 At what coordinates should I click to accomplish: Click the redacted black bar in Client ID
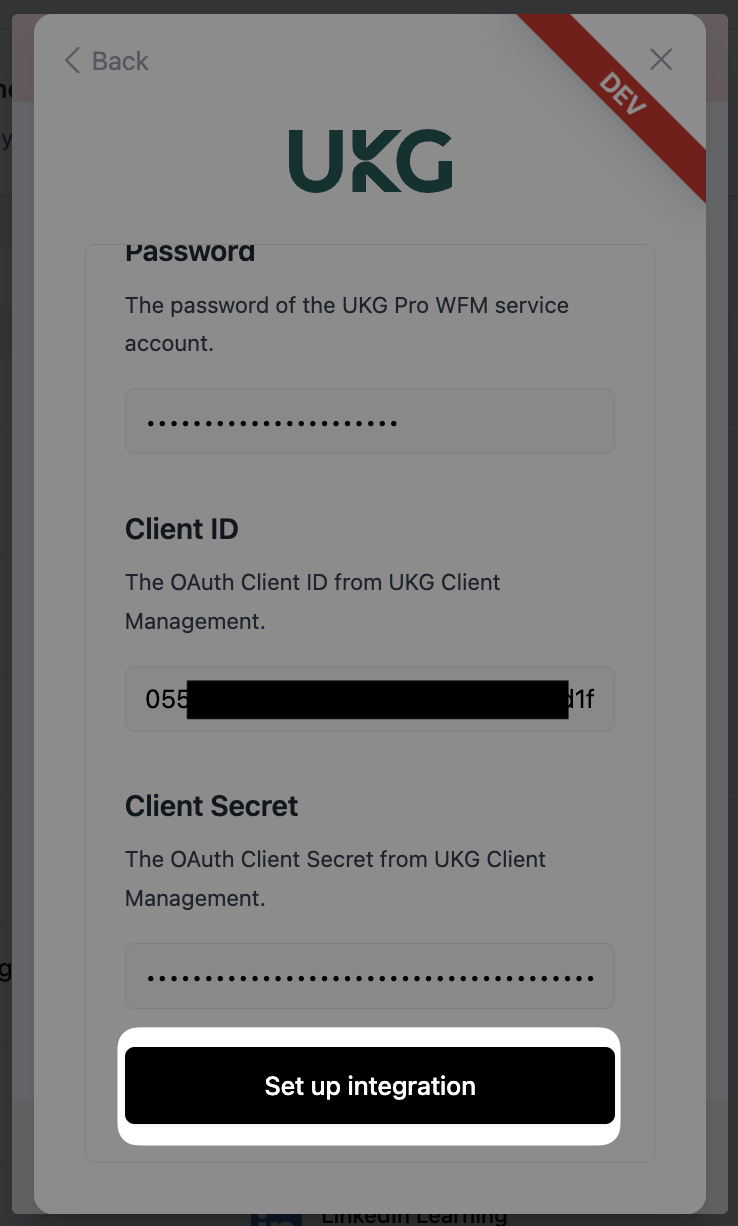(377, 699)
